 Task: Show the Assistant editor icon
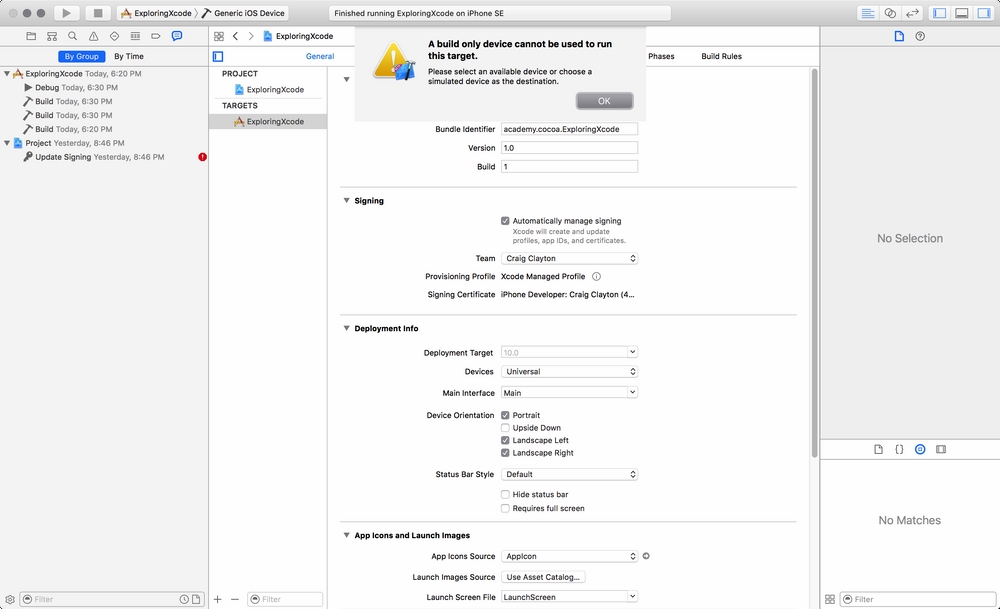tap(890, 13)
